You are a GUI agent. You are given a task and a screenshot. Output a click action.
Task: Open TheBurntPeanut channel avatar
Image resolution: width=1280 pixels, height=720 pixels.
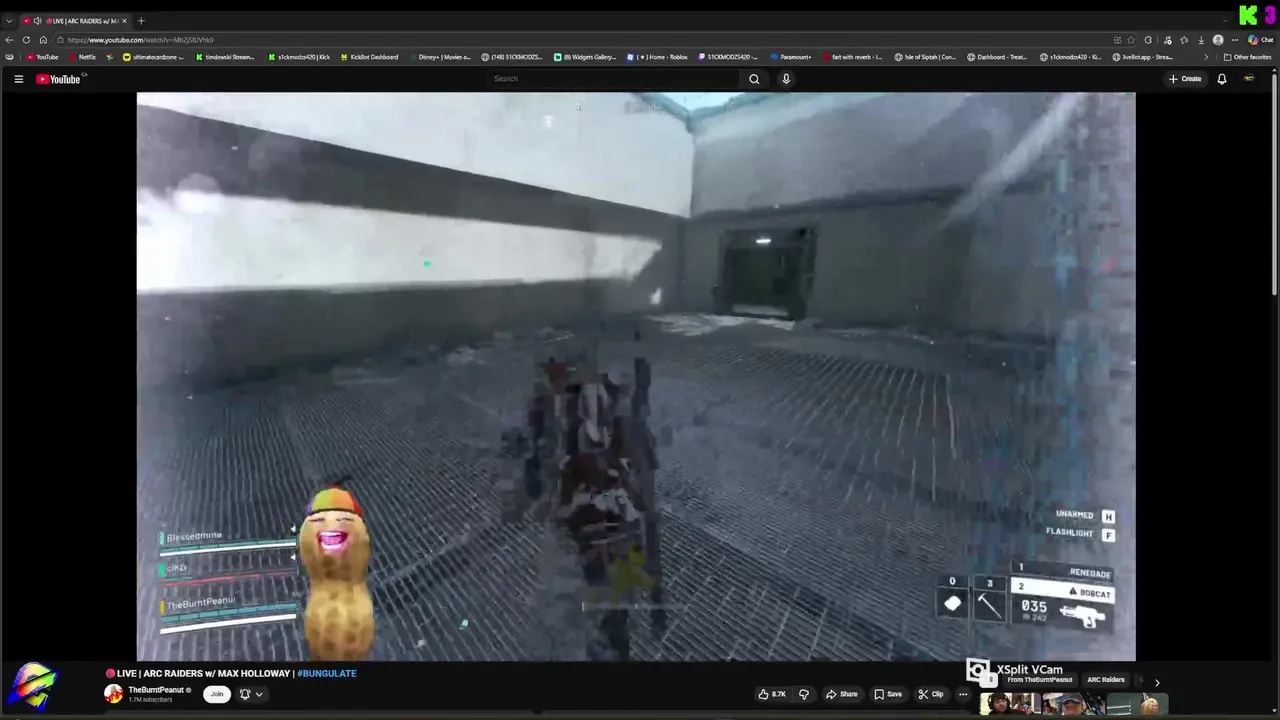(x=114, y=694)
